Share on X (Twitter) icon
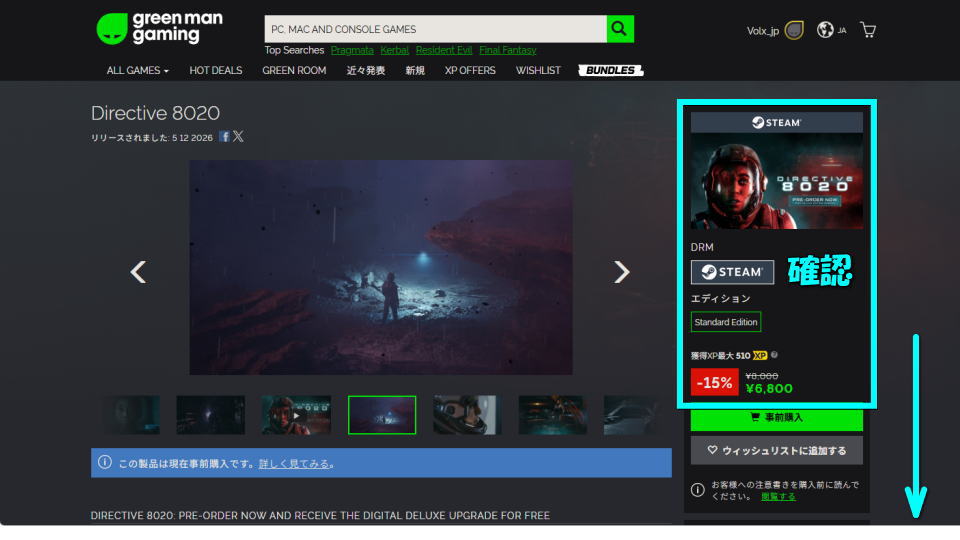 point(238,137)
